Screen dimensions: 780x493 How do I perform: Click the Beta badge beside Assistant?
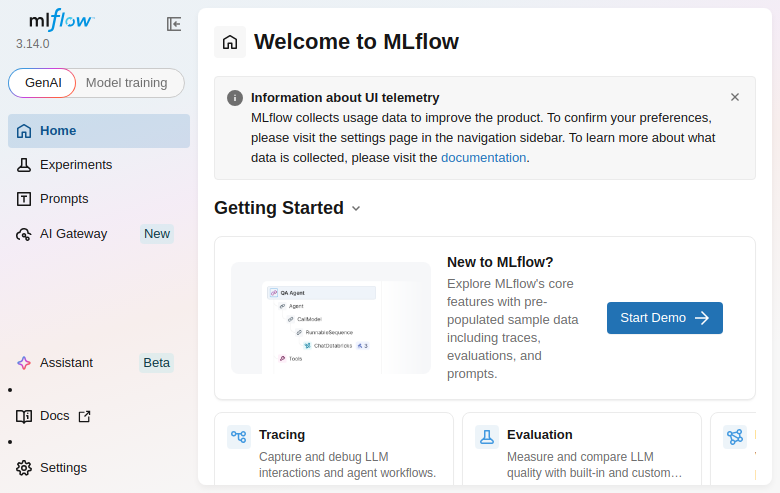pyautogui.click(x=157, y=363)
